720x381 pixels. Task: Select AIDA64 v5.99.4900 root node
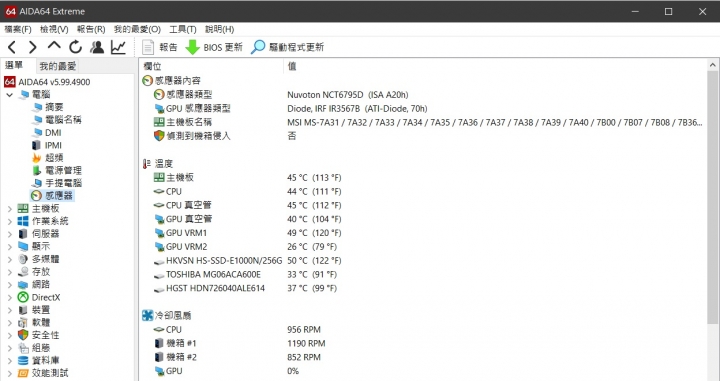[x=54, y=82]
